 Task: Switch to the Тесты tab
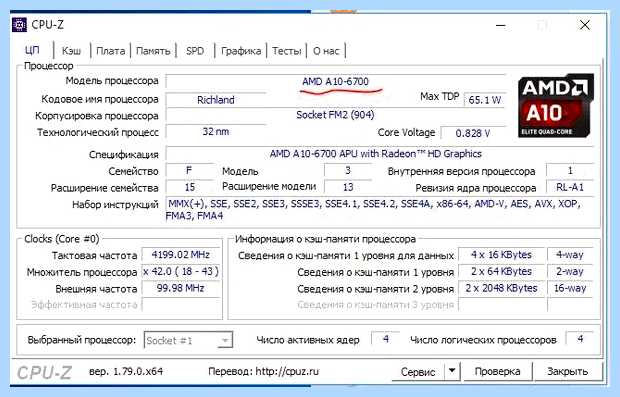click(x=287, y=51)
